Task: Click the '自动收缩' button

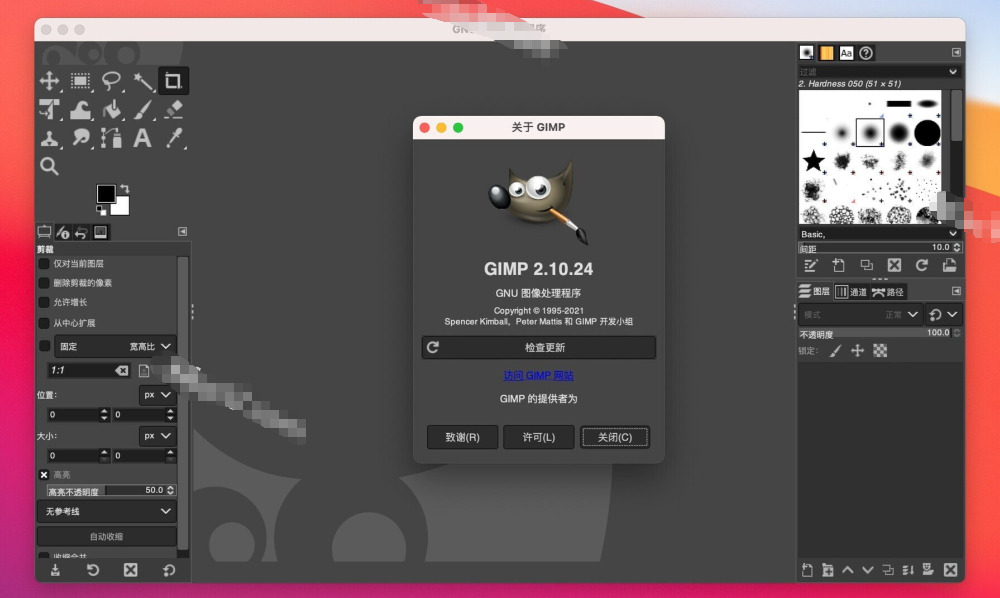Action: point(107,536)
